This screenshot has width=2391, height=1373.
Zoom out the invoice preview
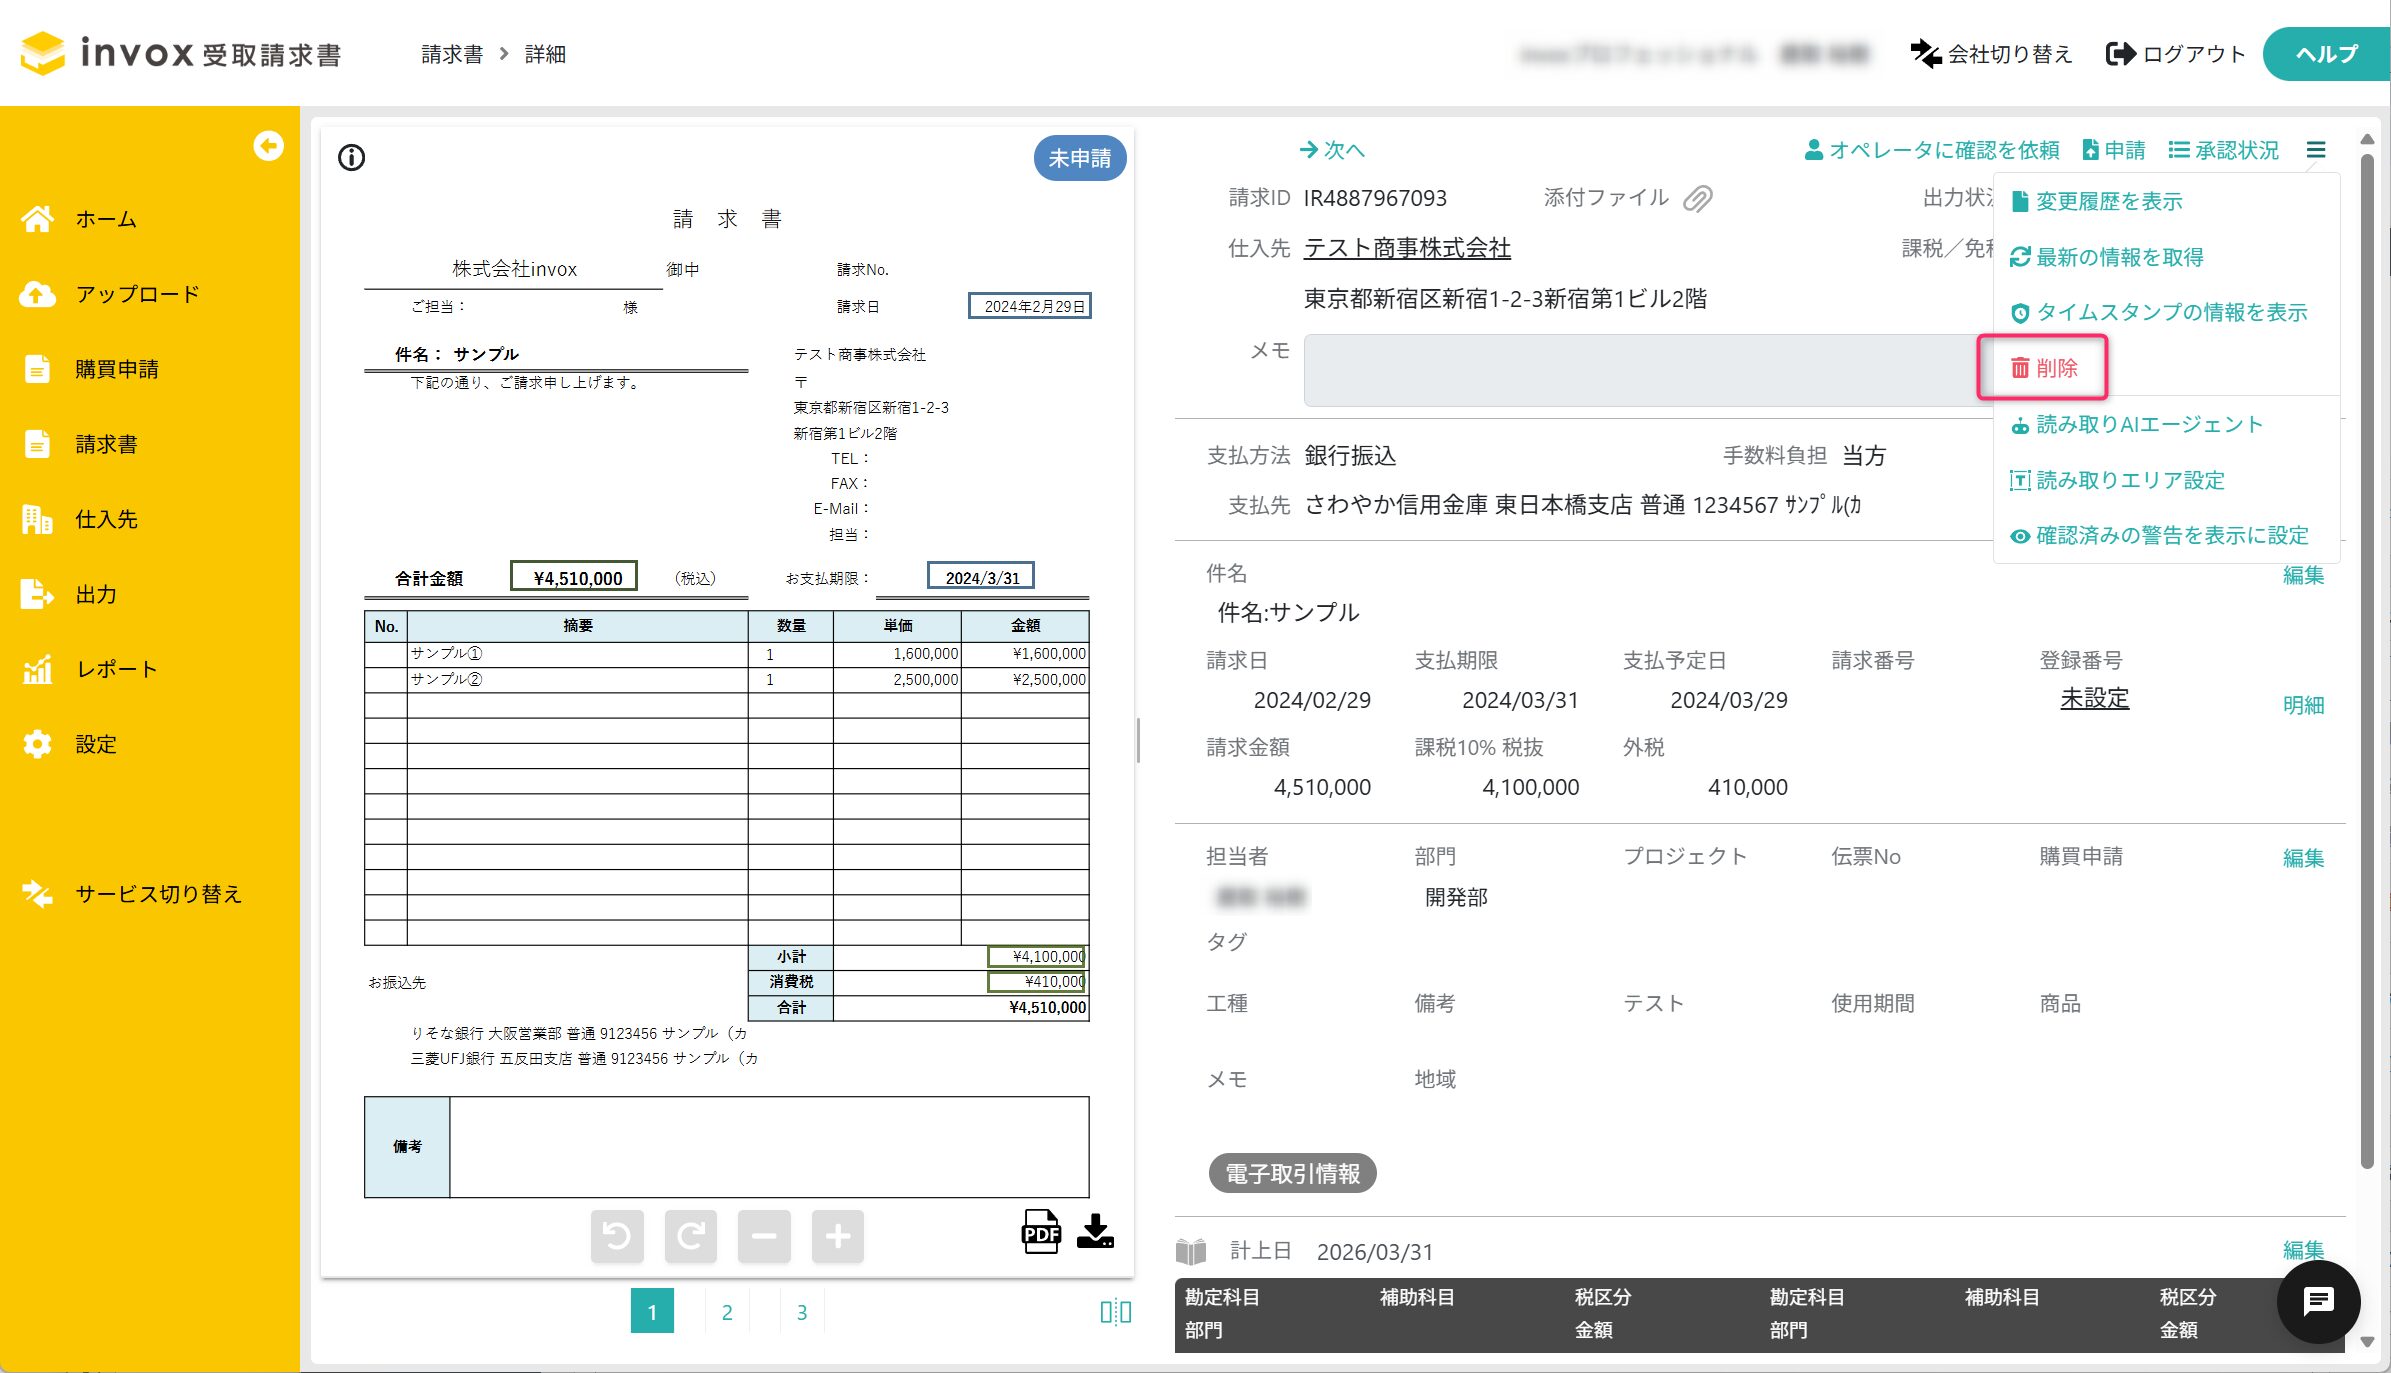(764, 1237)
